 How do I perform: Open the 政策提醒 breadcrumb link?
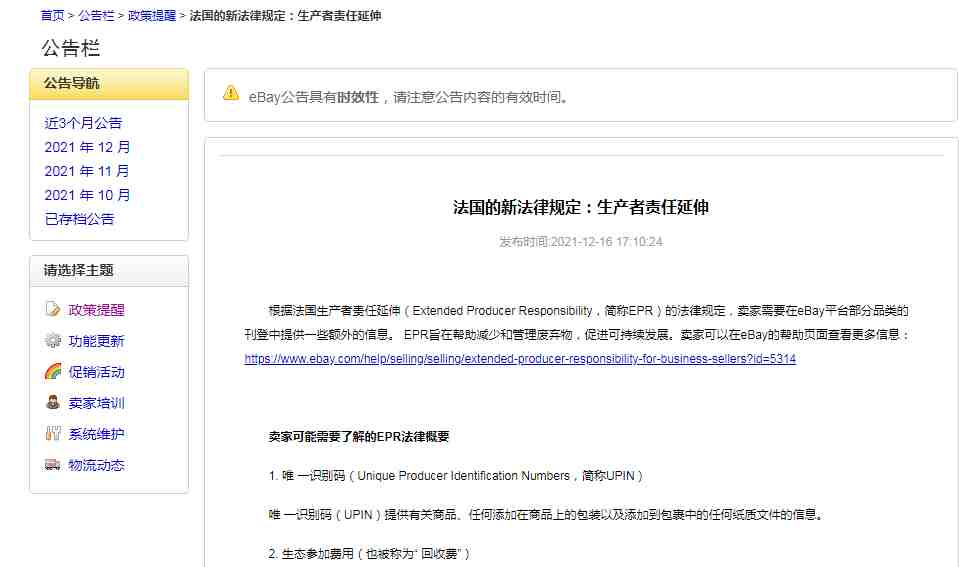[x=152, y=16]
